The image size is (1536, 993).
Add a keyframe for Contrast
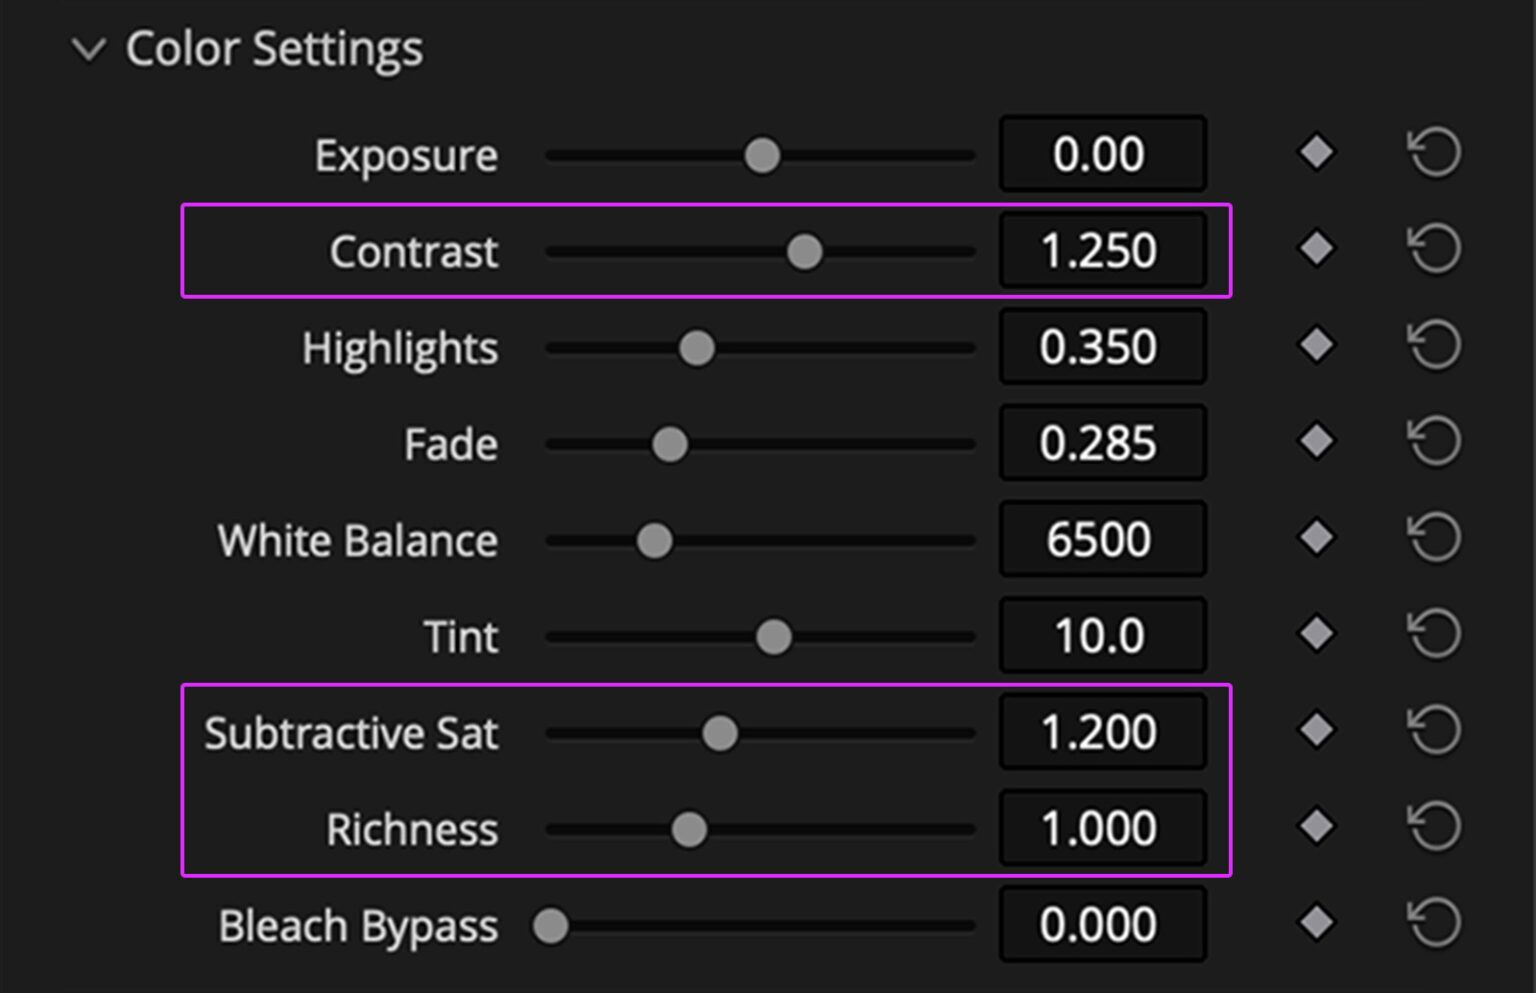(1315, 249)
